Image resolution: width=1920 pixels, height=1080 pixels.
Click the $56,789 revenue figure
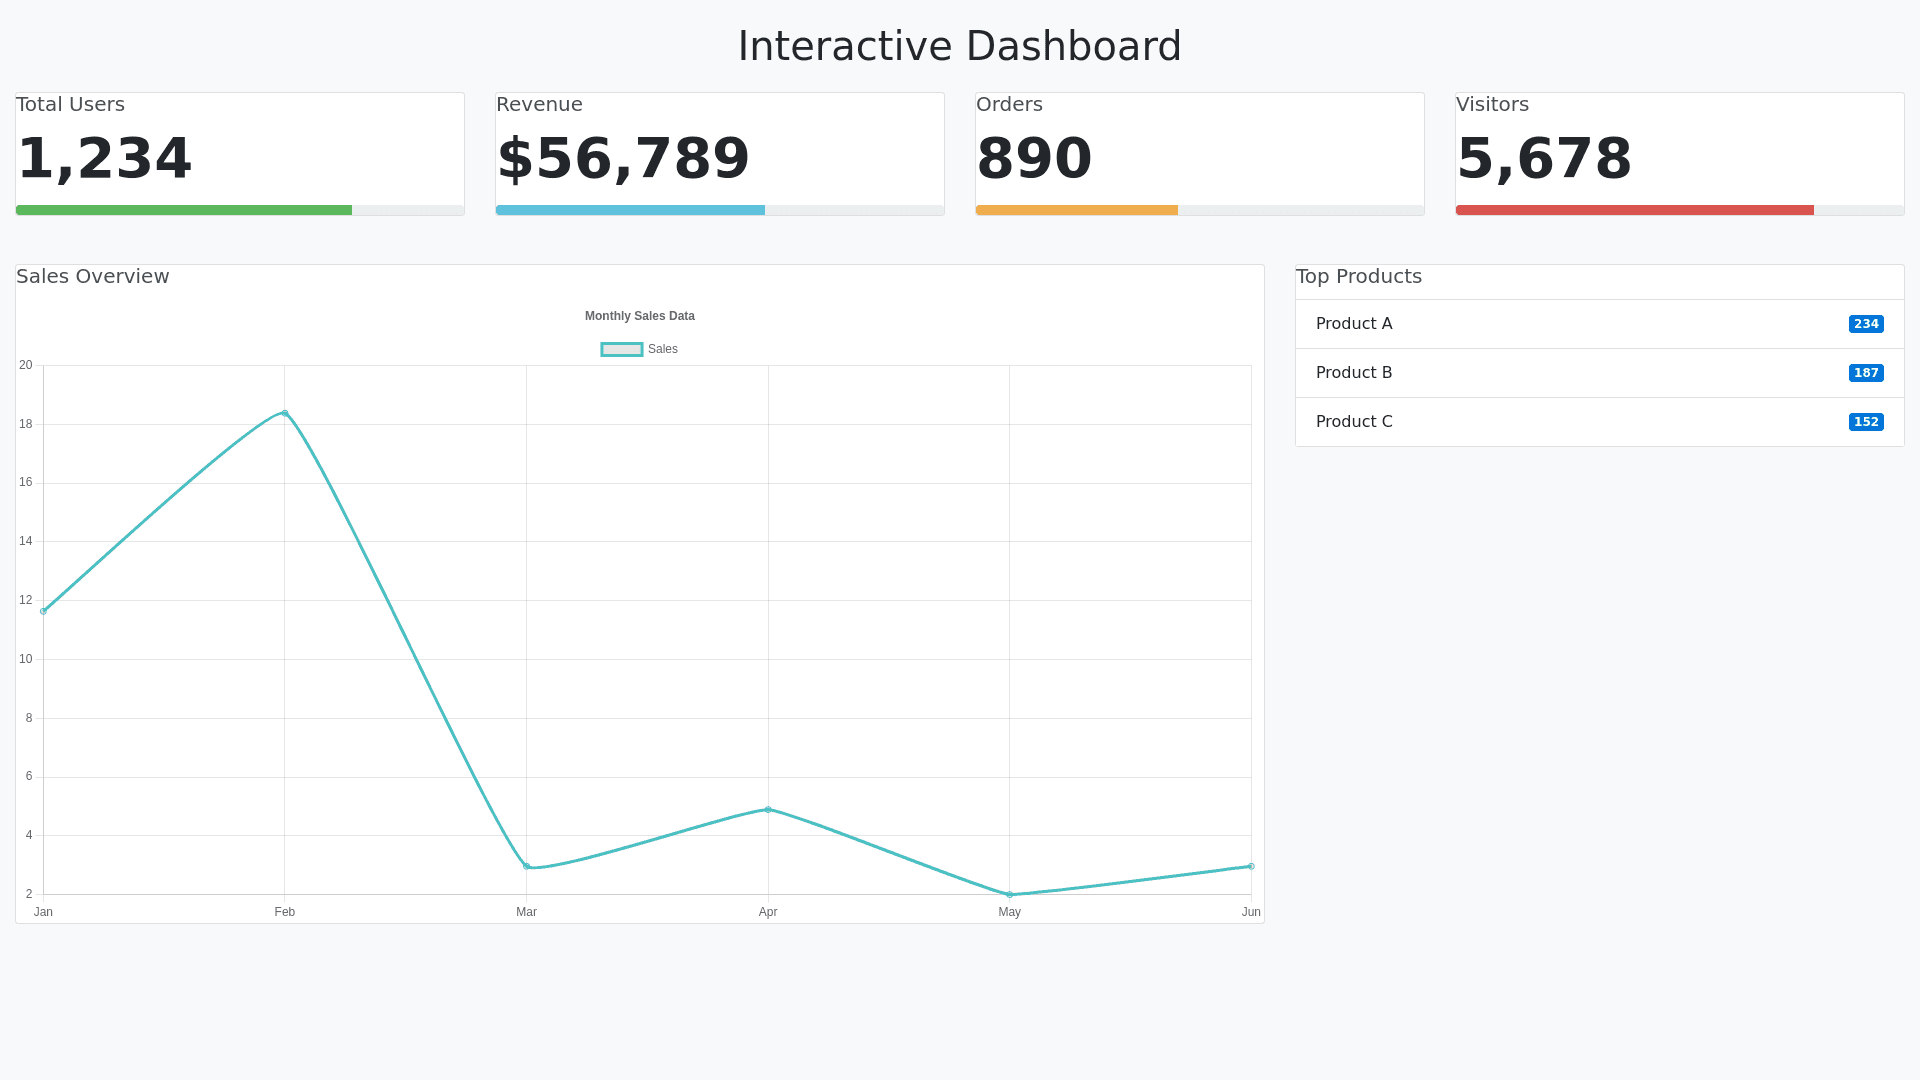(623, 159)
